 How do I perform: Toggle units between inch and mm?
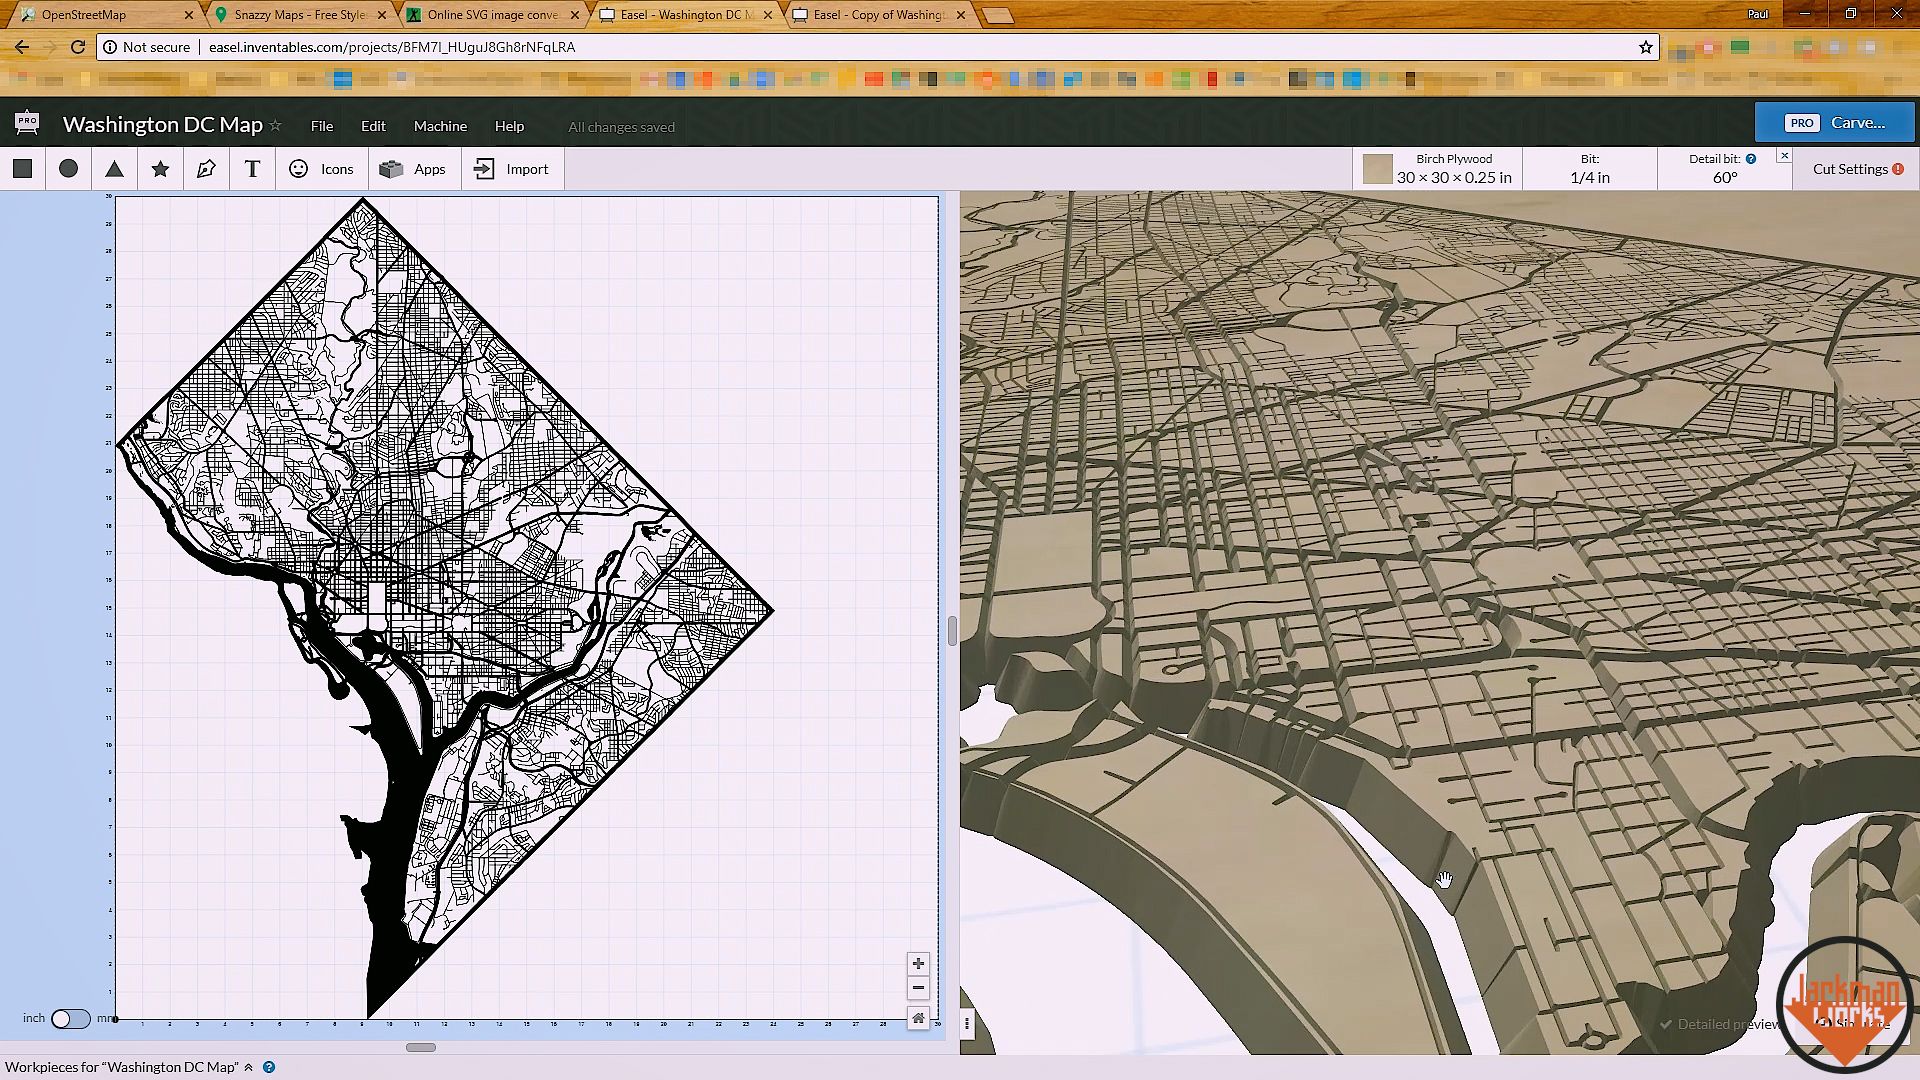click(x=70, y=1018)
